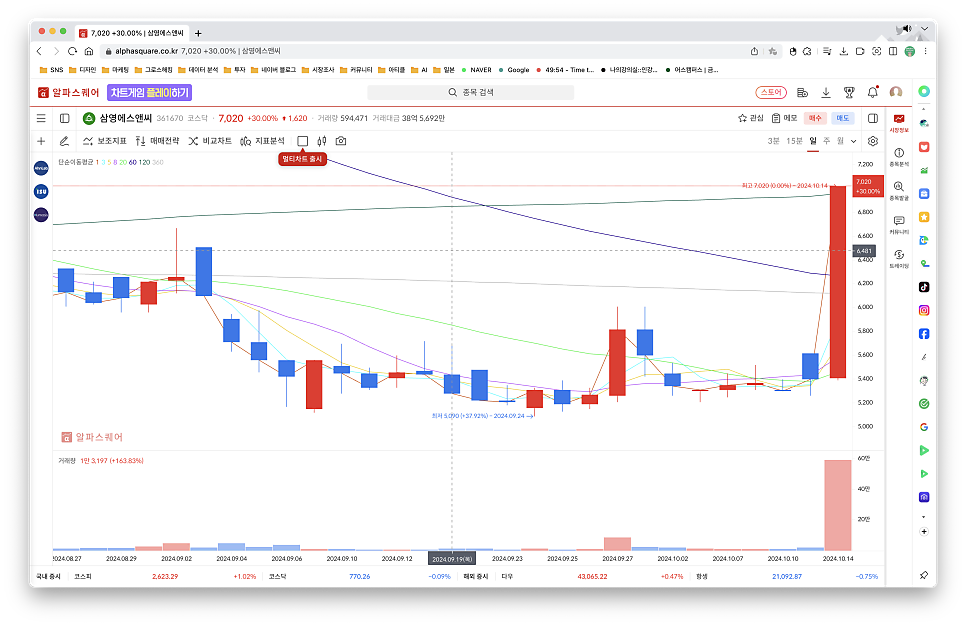The width and height of the screenshot is (966, 626).
Task: Open 매매전략 trading strategy menu
Action: point(157,141)
